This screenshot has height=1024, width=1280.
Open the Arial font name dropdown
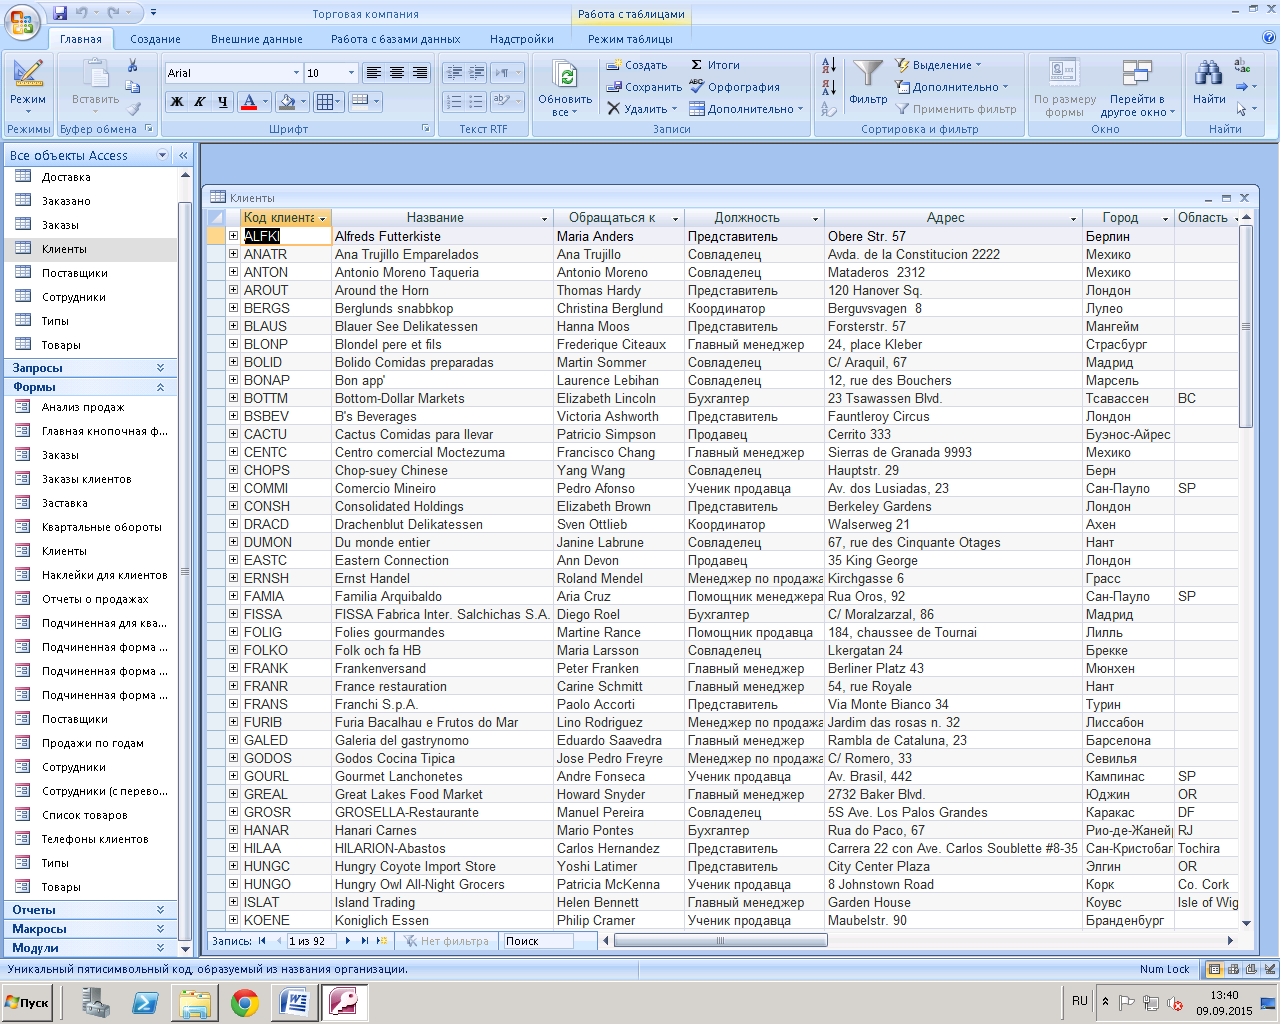click(296, 73)
